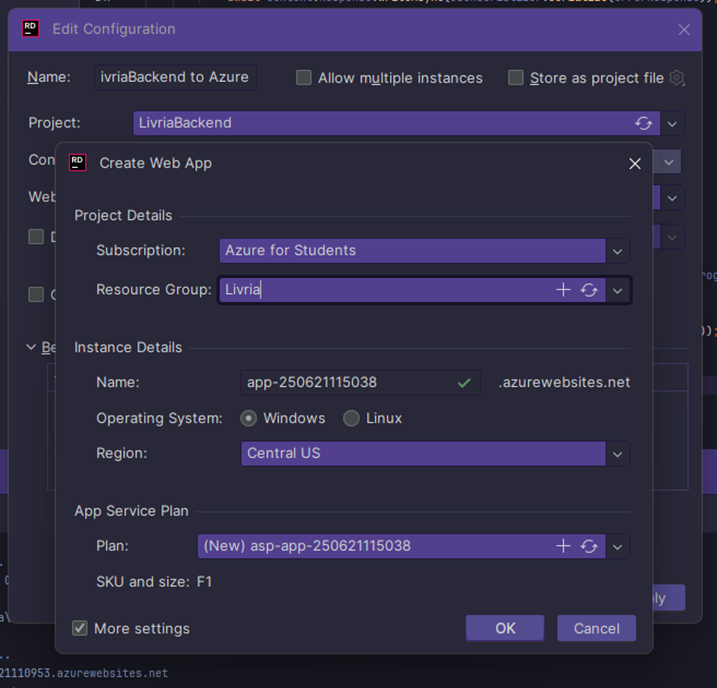Open the Region dropdown arrow

pyautogui.click(x=617, y=454)
